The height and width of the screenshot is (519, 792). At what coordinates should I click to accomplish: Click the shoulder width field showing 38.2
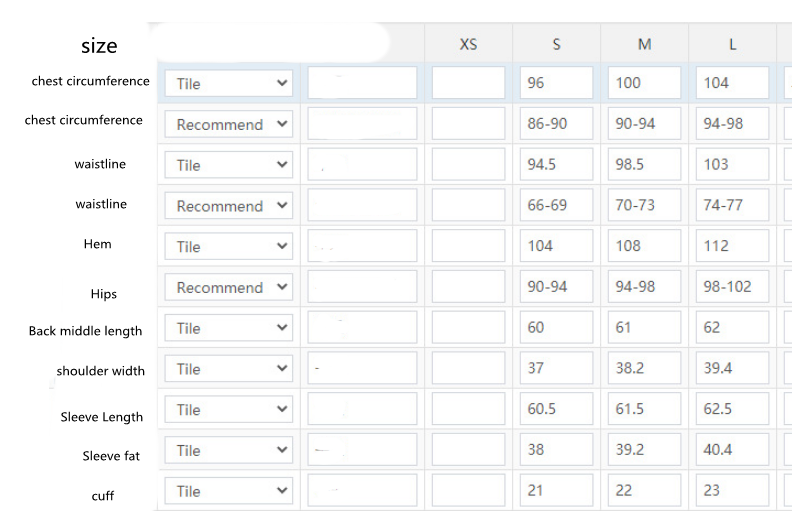click(x=644, y=369)
